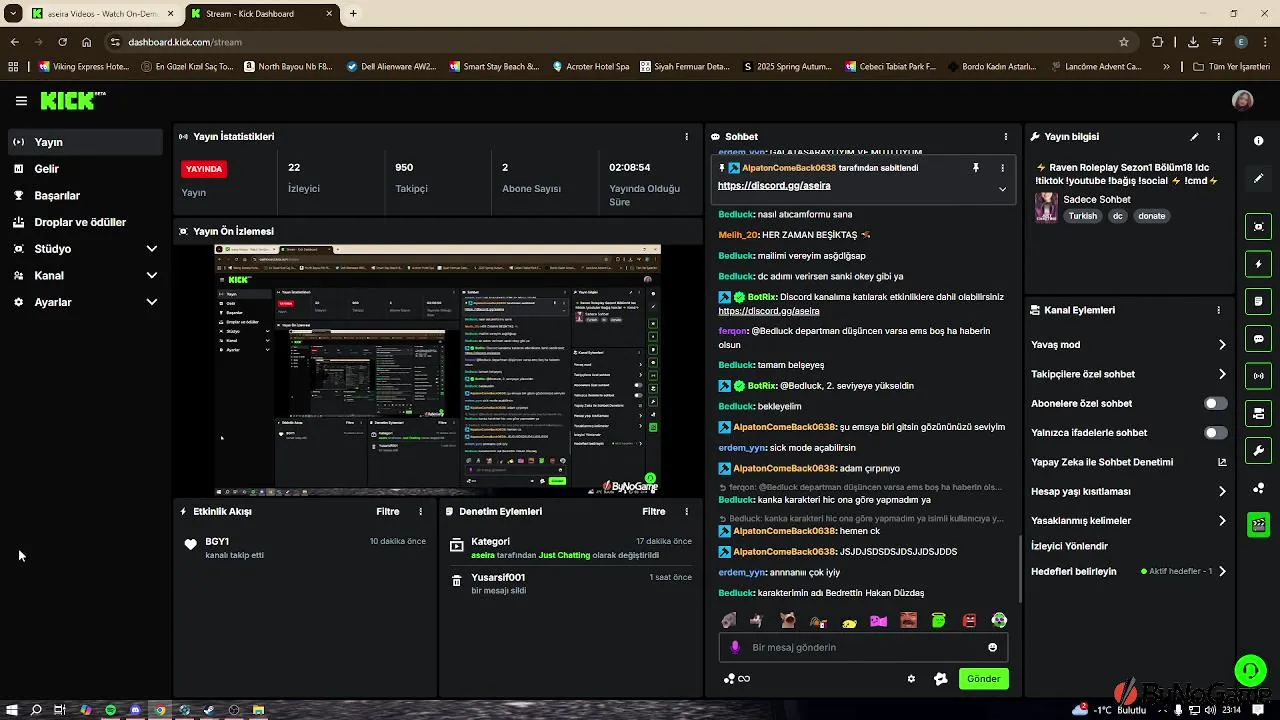Select the green halo emote

[x=939, y=621]
